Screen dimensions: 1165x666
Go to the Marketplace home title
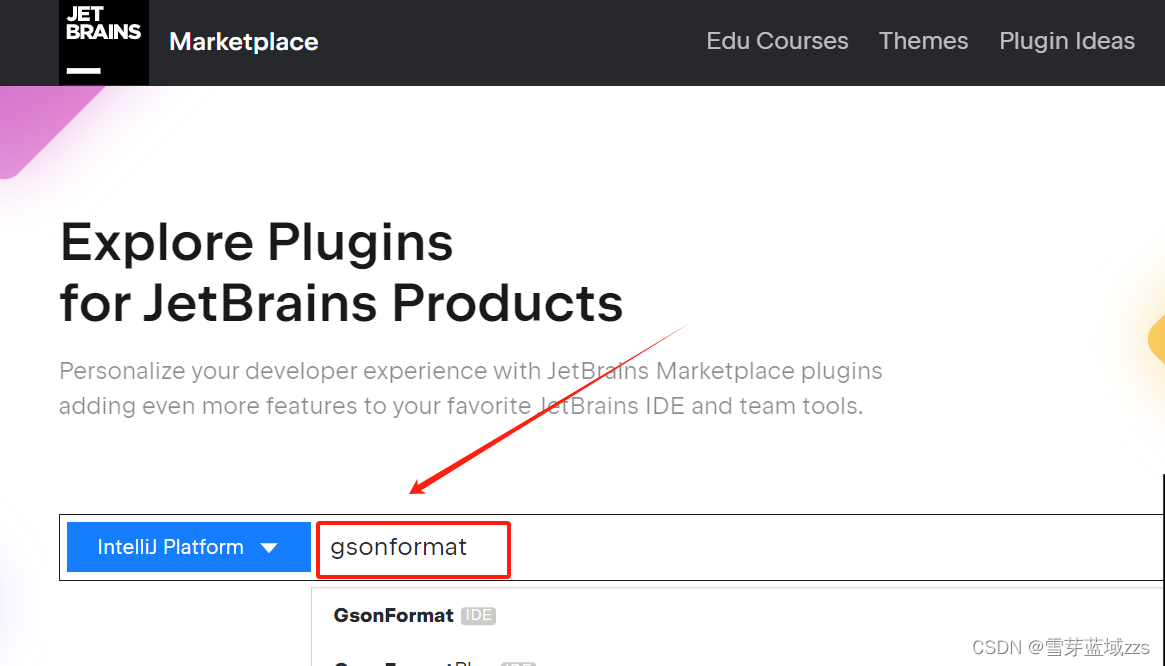(x=244, y=42)
